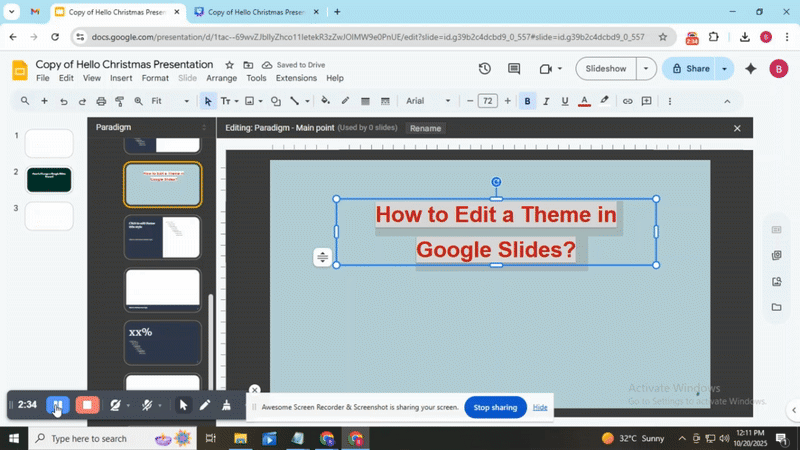Toggle bold formatting

[x=528, y=101]
